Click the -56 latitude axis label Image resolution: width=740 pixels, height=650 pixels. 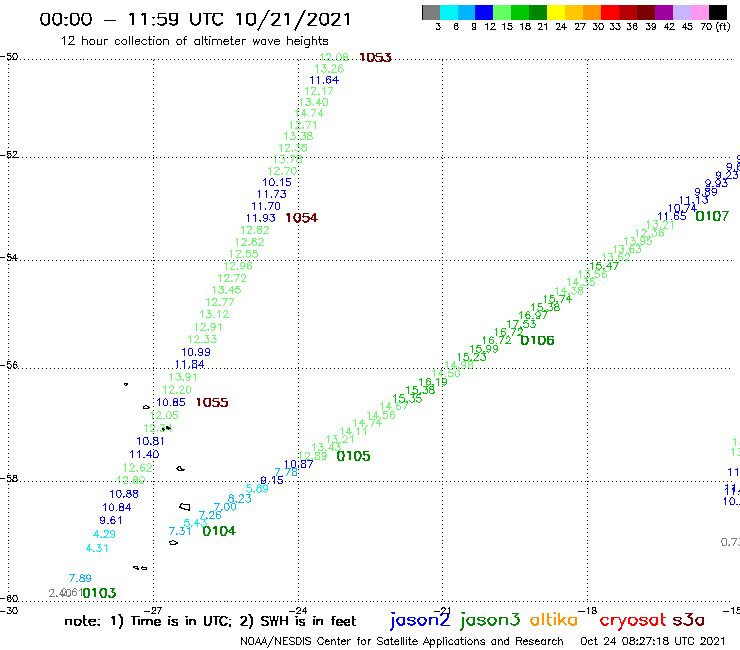click(9, 365)
